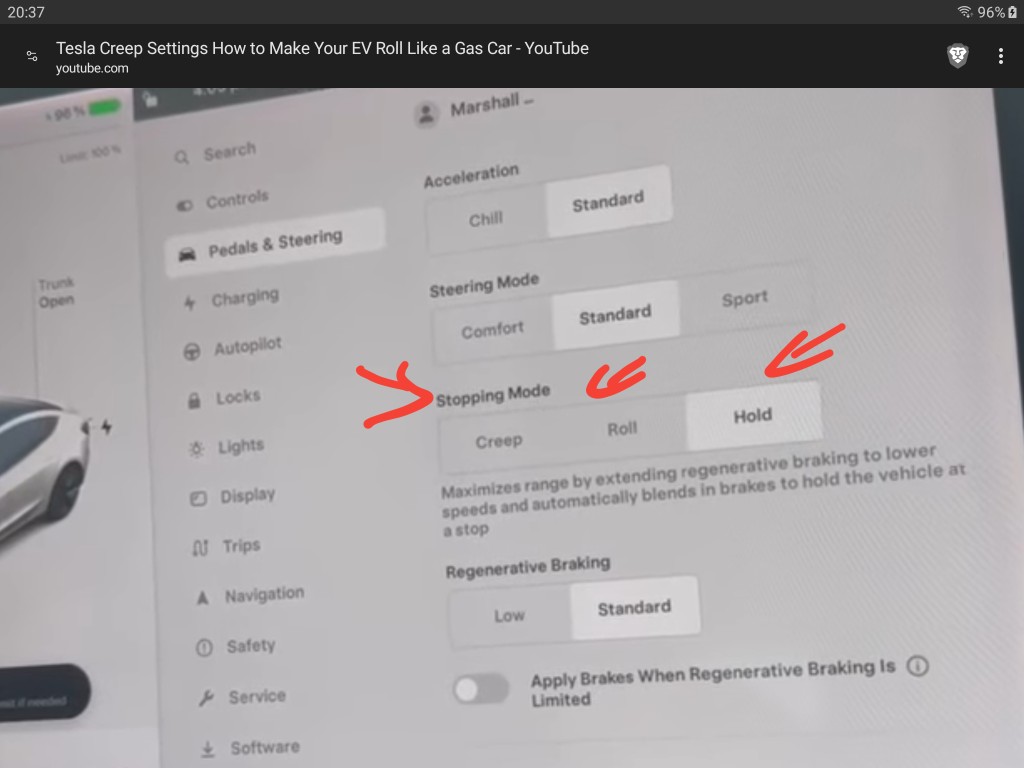Select Roll stopping mode
Viewport: 1024px width, 768px height.
(x=622, y=429)
